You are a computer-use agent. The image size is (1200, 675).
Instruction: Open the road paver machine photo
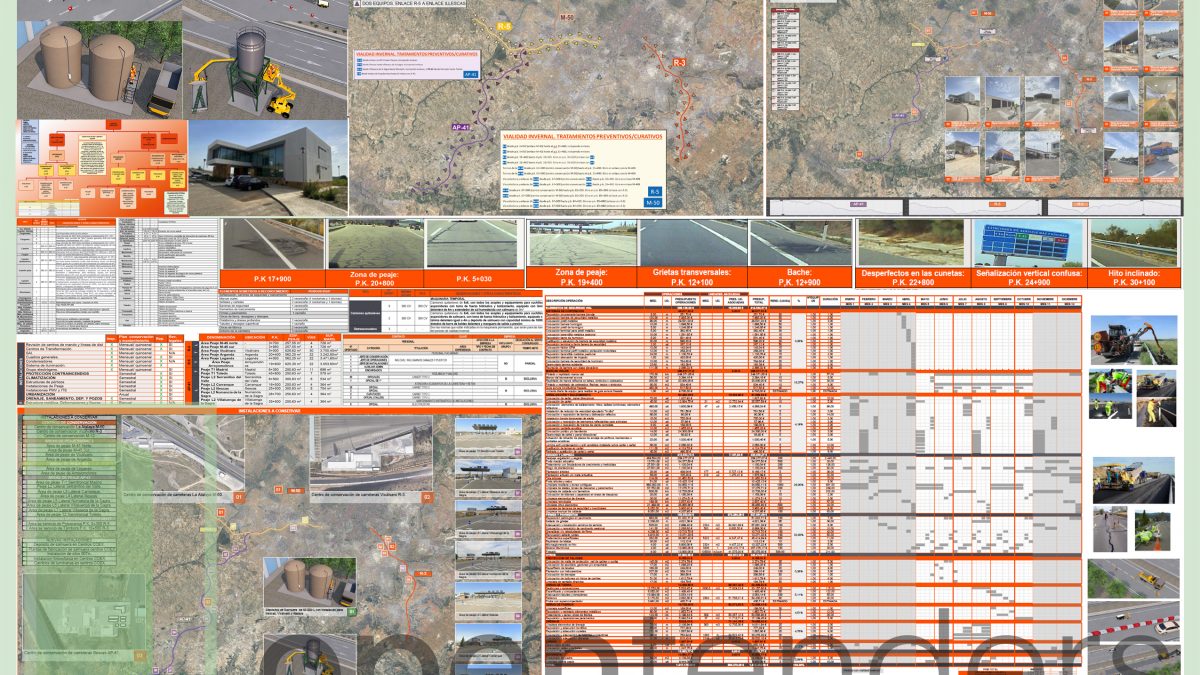pos(1134,480)
